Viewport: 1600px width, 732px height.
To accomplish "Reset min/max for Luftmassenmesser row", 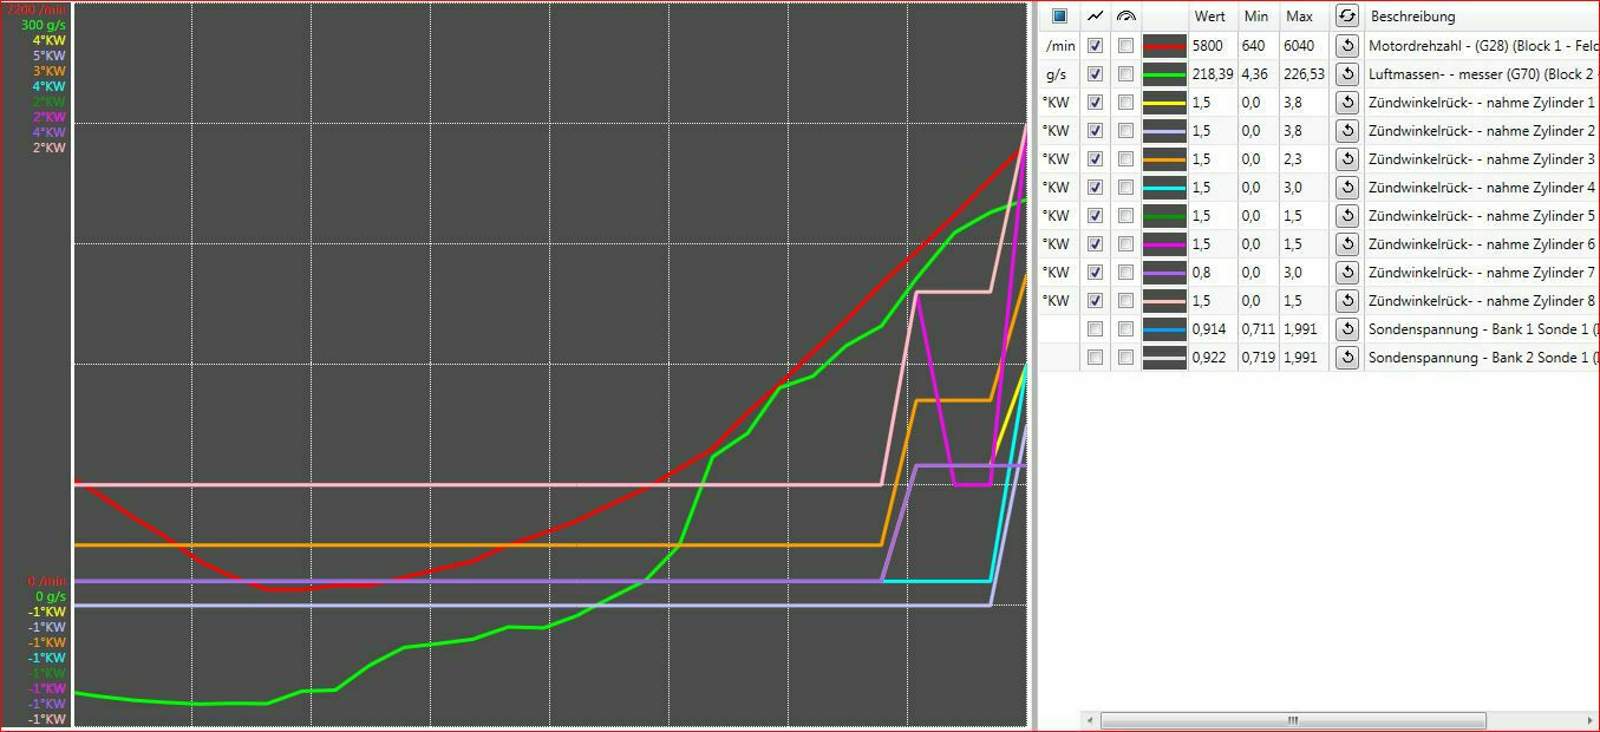I will [1347, 74].
